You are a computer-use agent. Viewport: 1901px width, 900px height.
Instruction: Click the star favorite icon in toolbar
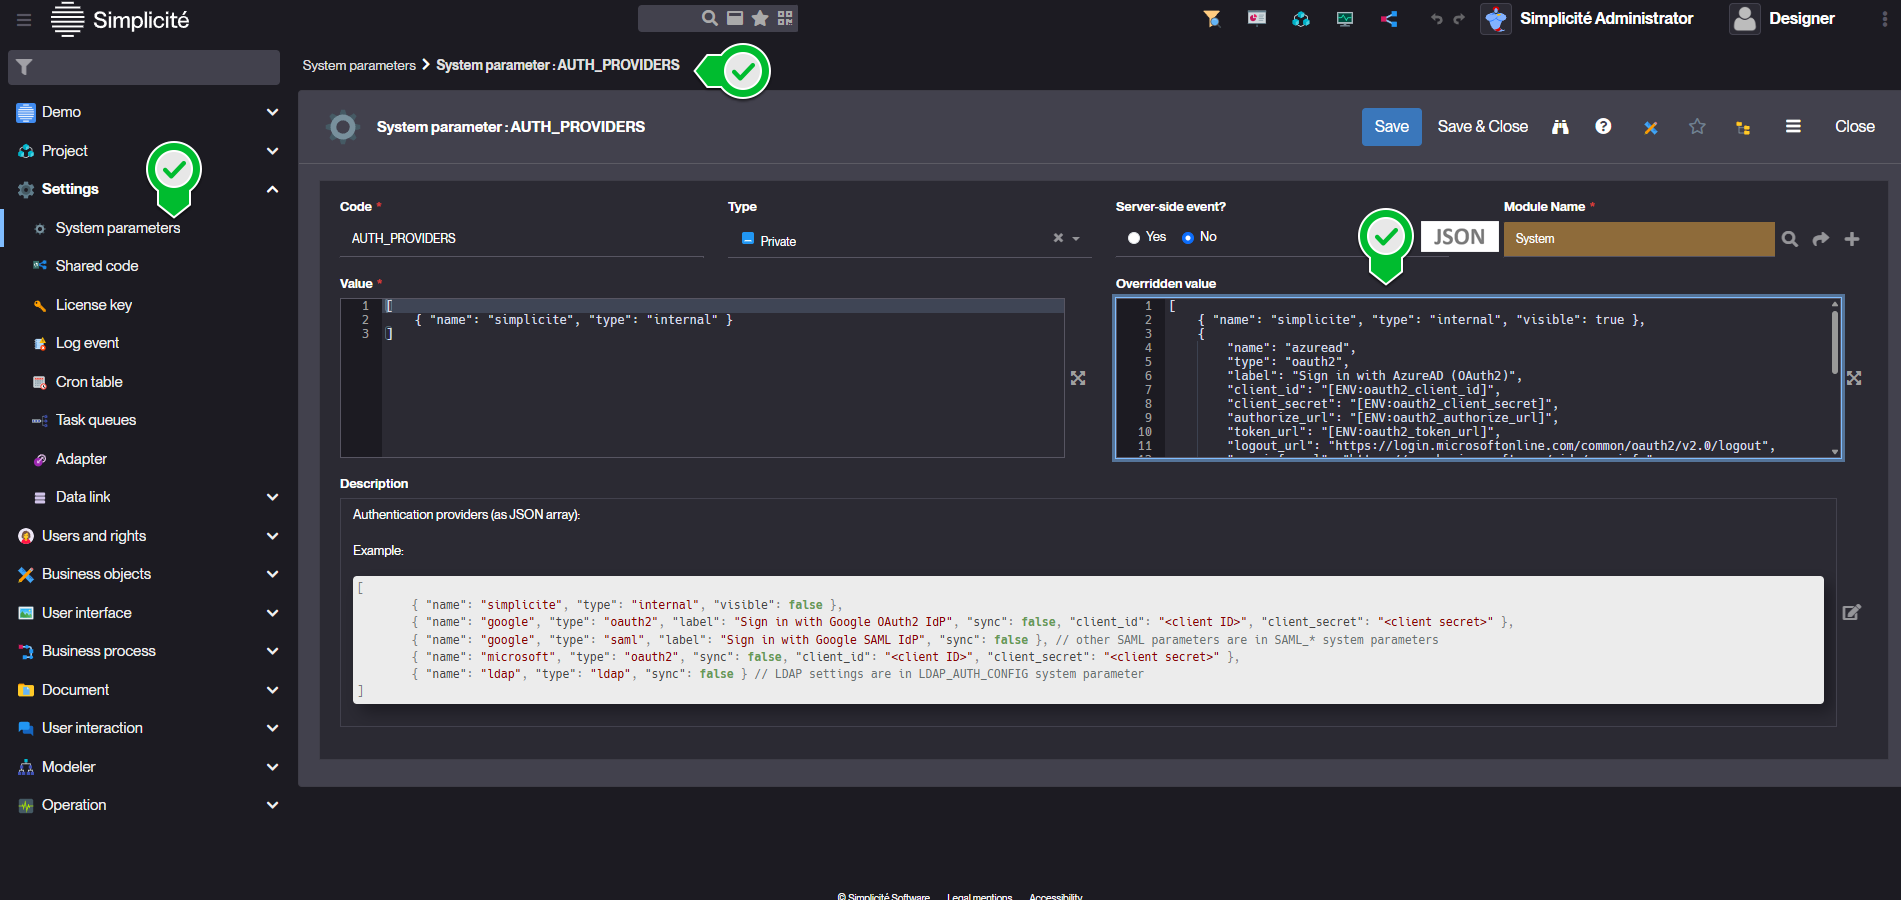[x=1697, y=127]
